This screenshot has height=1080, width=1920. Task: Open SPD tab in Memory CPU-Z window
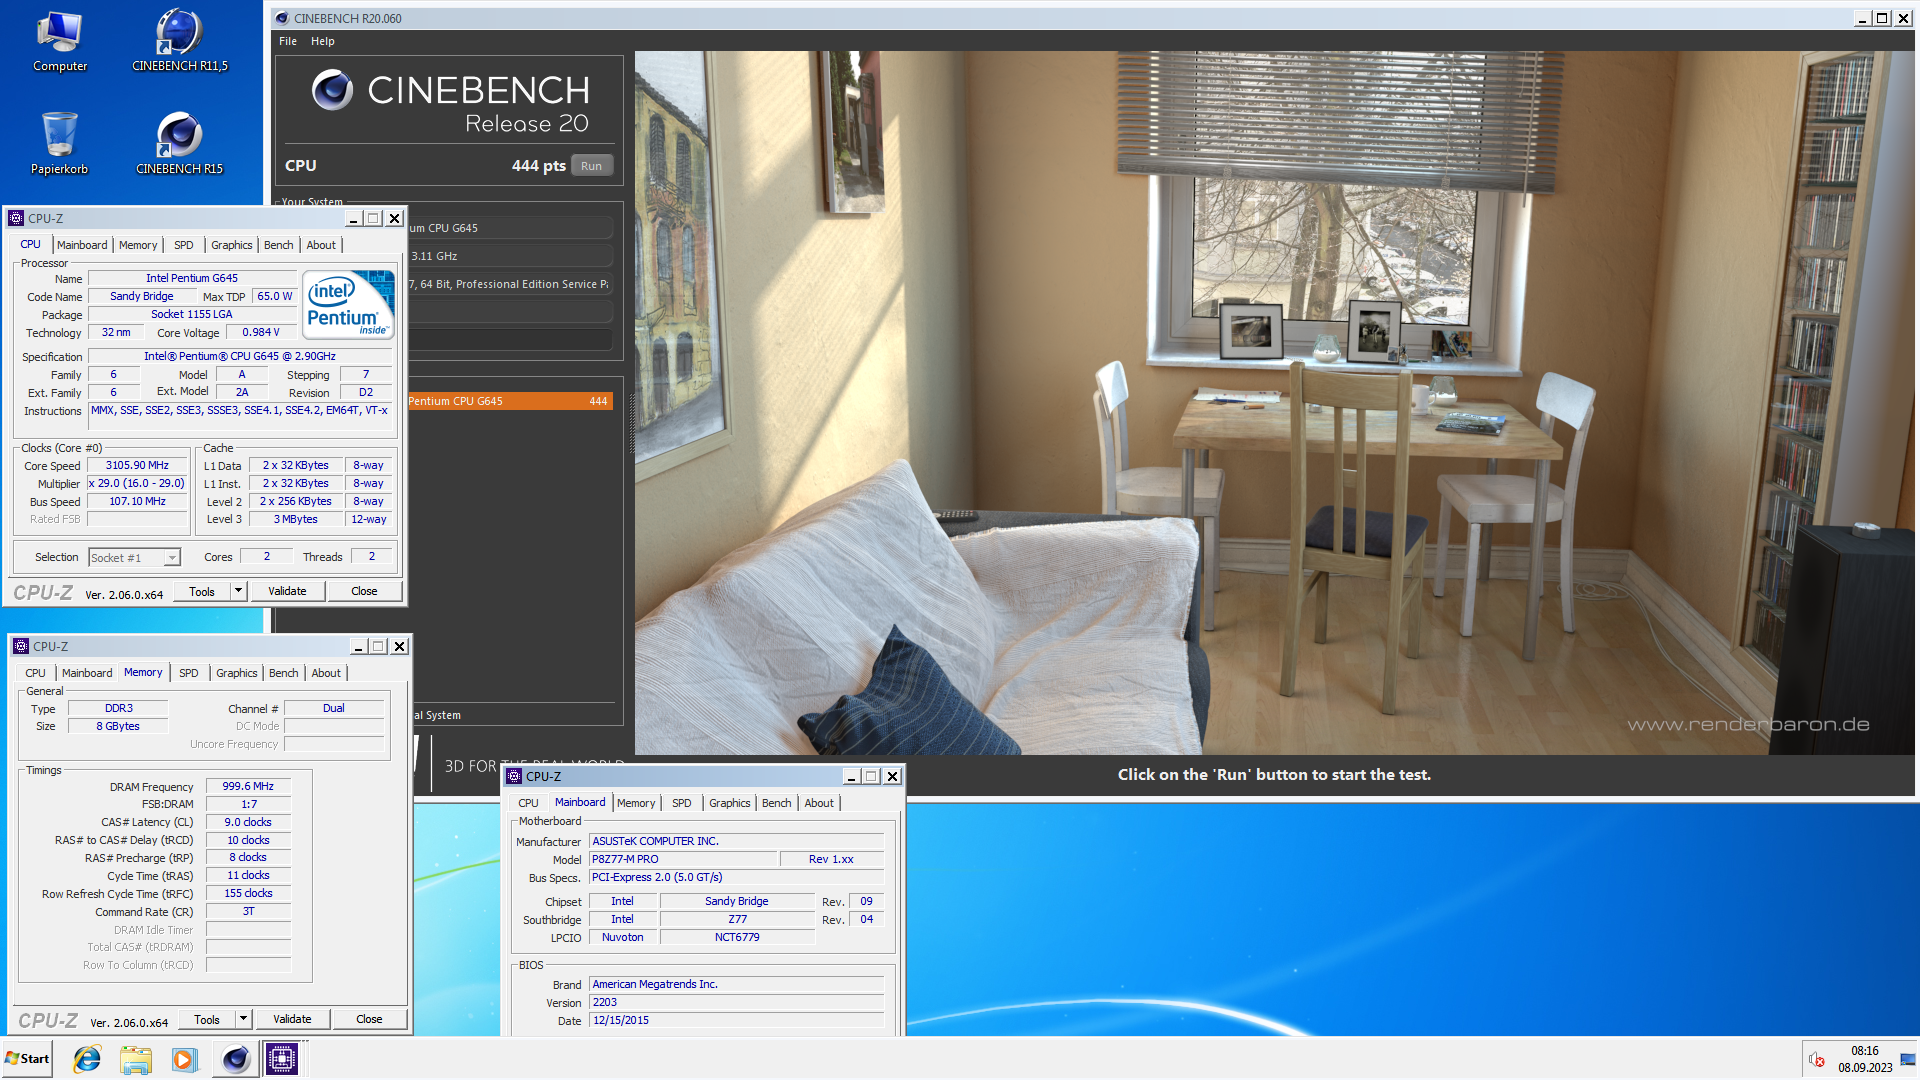(x=189, y=673)
